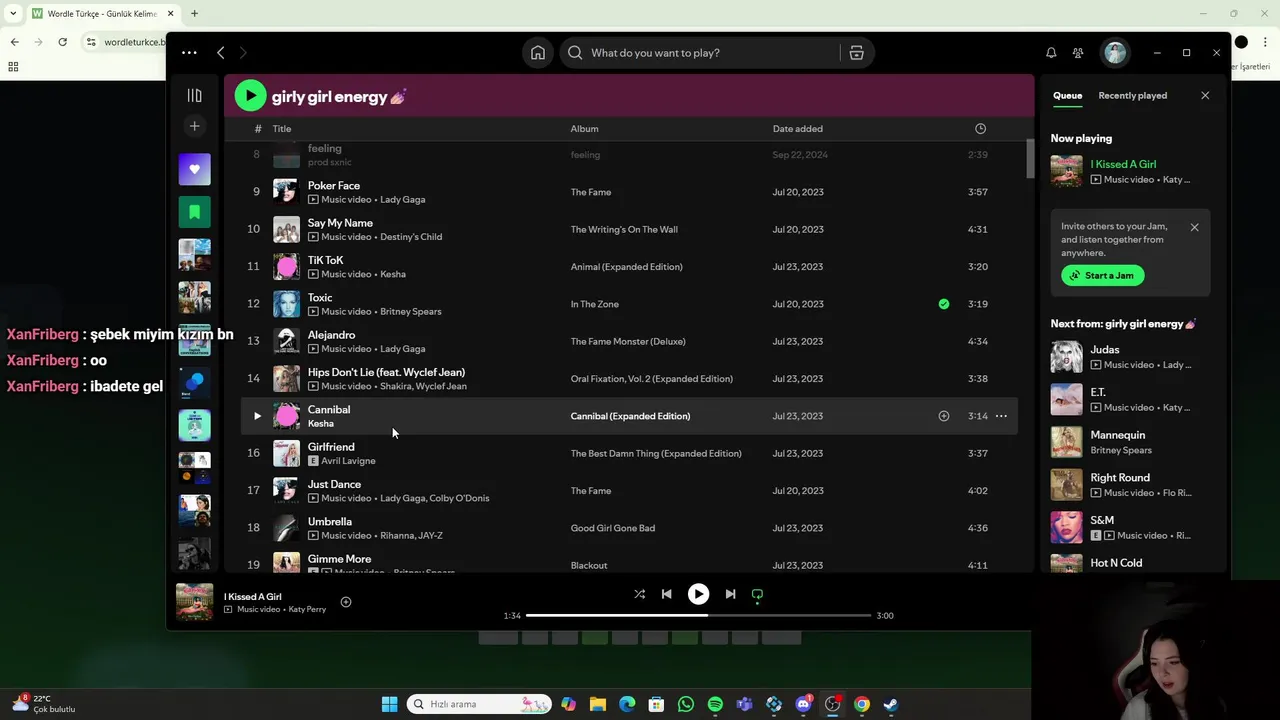Open more options for Cannibal
Viewport: 1280px width, 720px height.
click(x=1001, y=416)
